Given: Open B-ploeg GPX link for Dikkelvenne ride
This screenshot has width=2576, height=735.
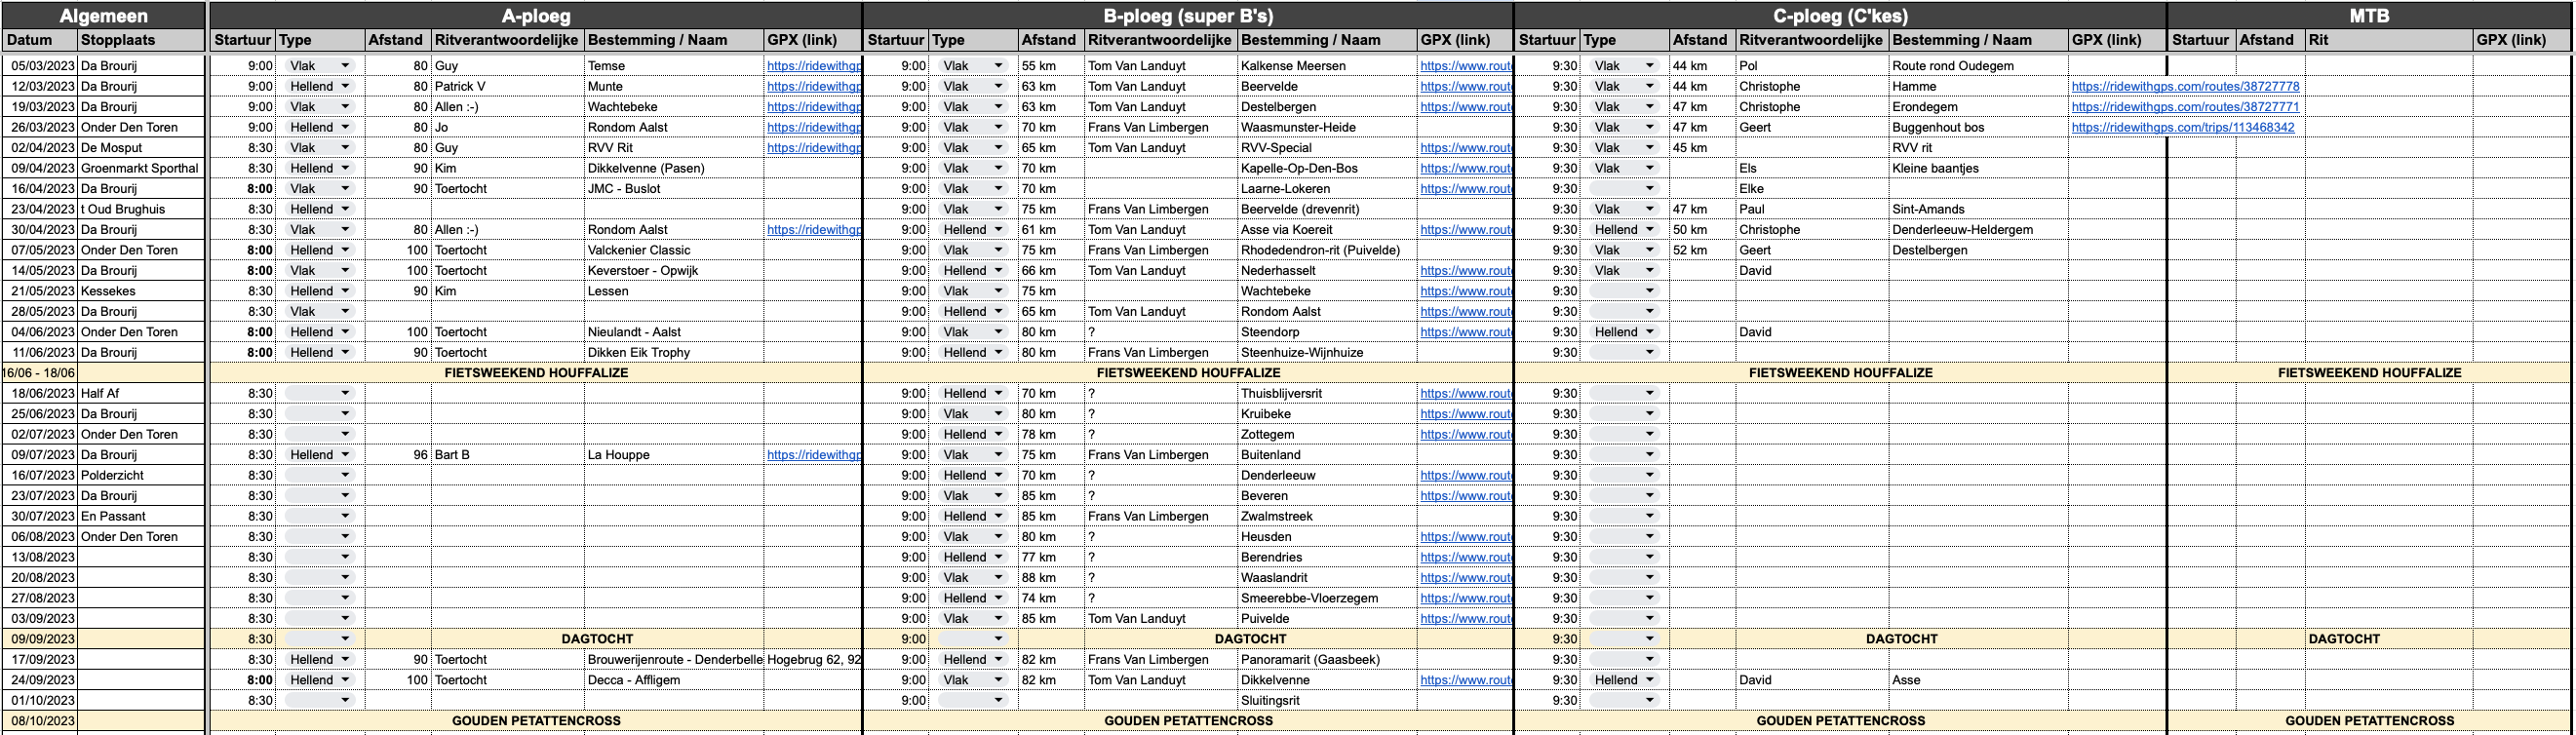Looking at the screenshot, I should (x=1466, y=680).
